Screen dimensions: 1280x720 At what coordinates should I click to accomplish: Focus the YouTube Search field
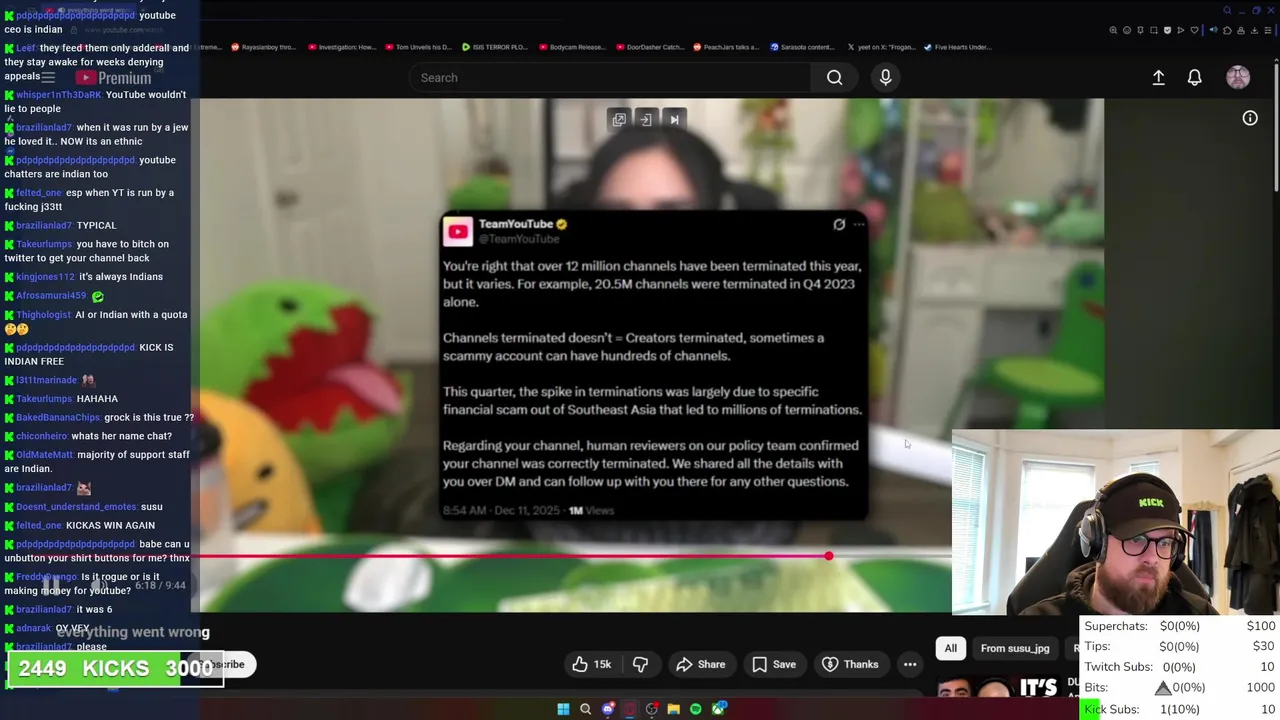(x=610, y=77)
